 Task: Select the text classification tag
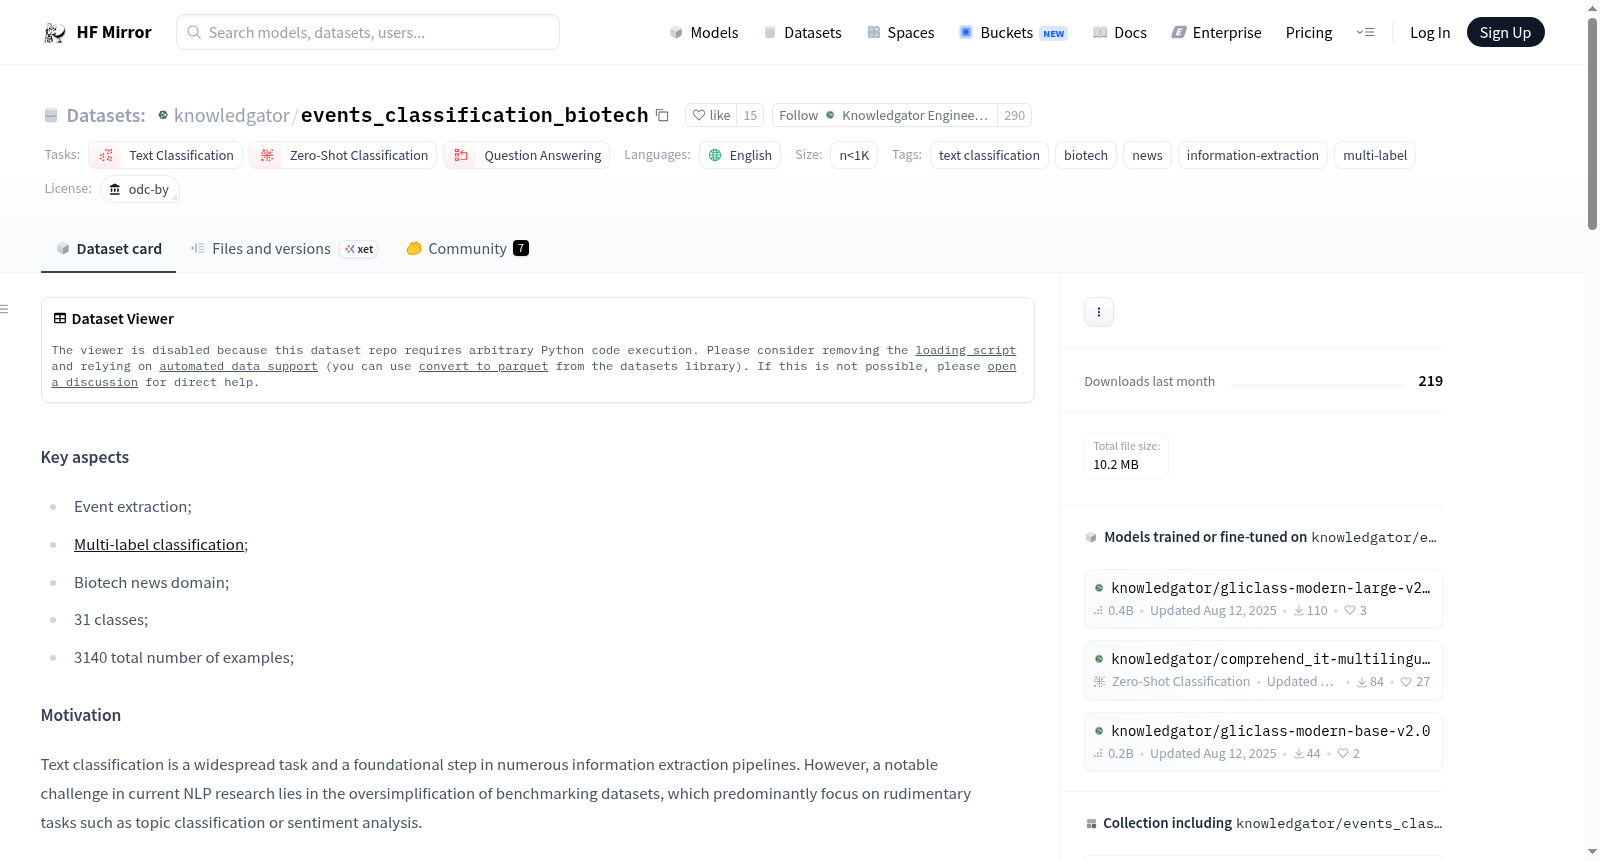(x=989, y=155)
